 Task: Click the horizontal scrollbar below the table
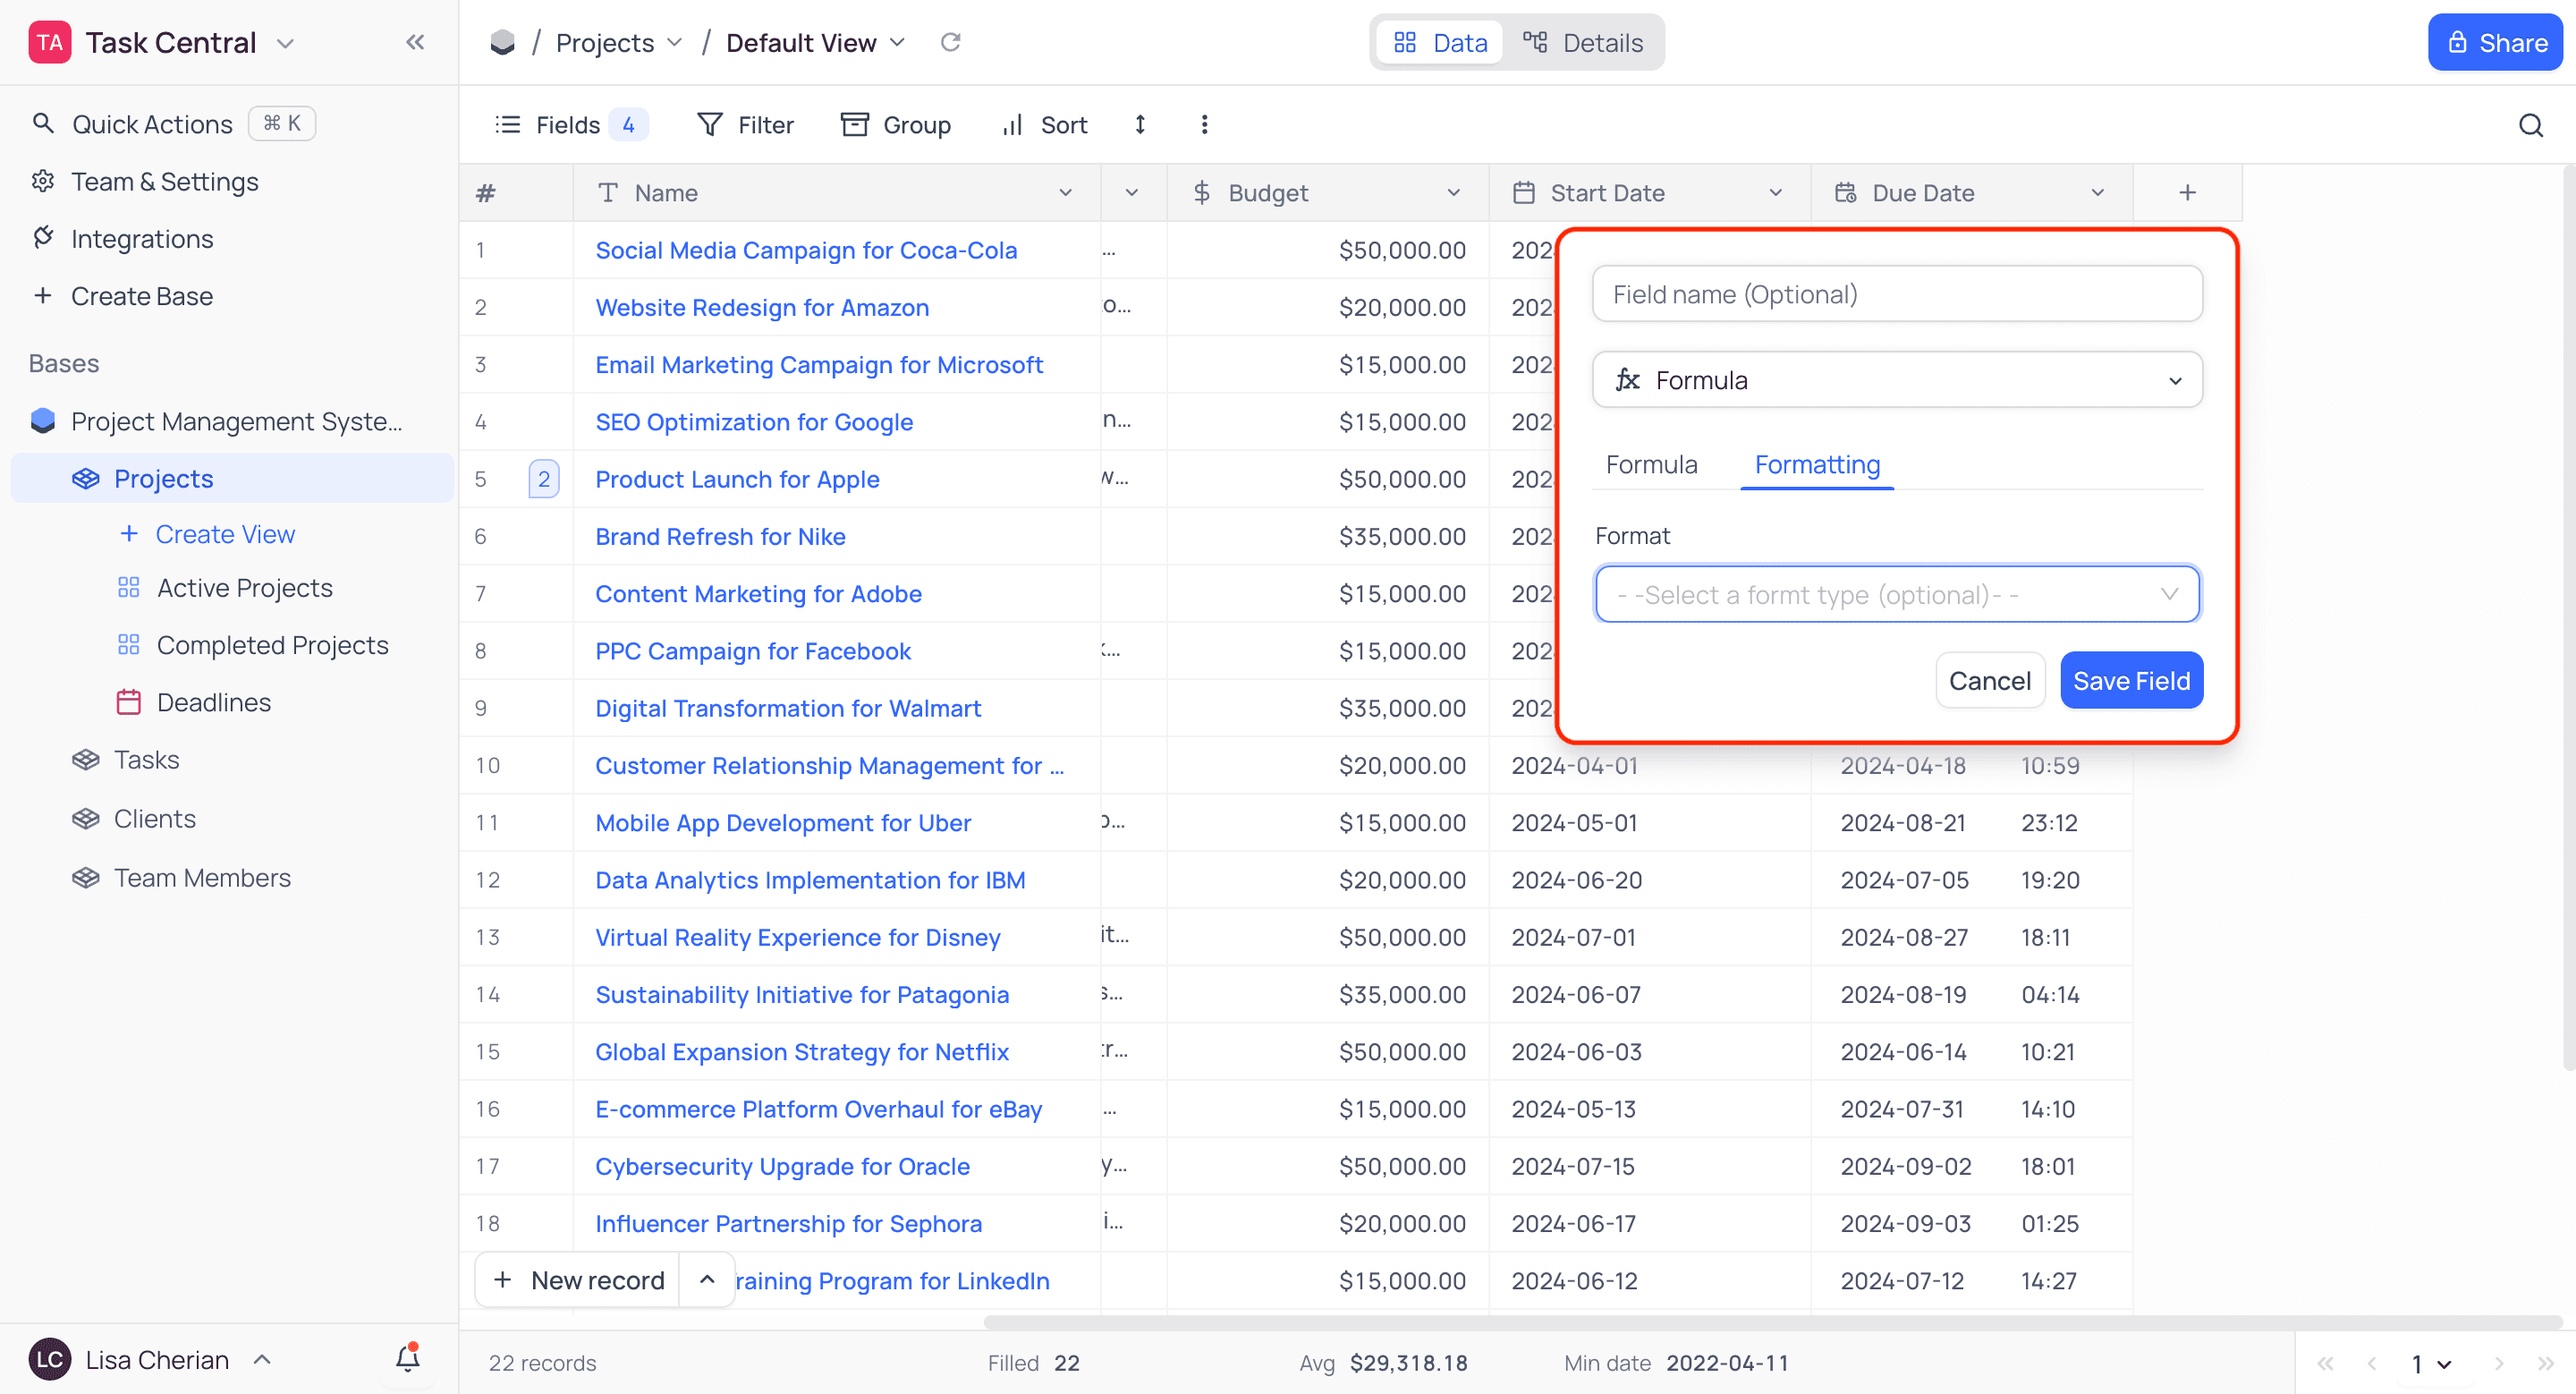coord(1770,1322)
